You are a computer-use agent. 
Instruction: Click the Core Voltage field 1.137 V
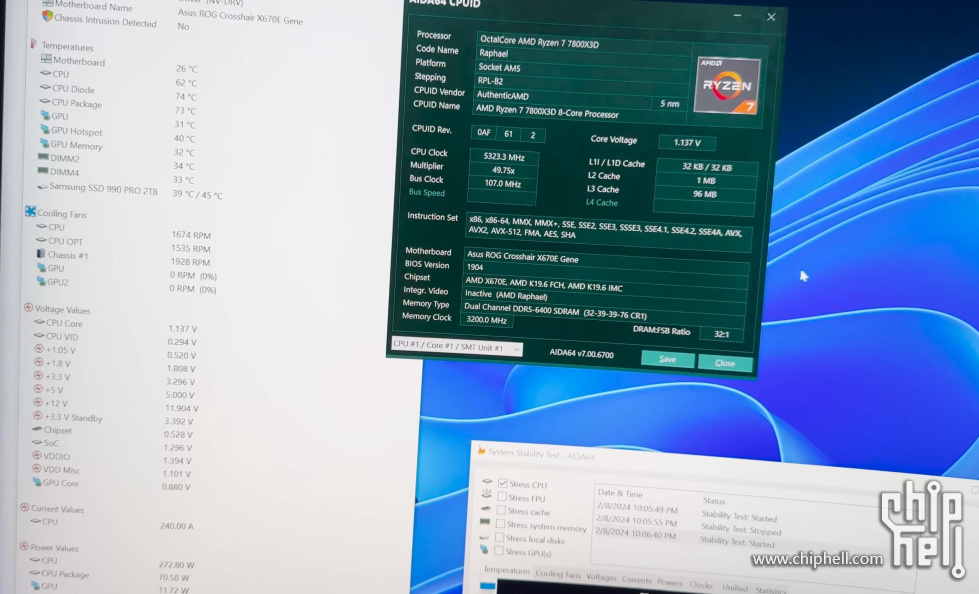point(687,142)
